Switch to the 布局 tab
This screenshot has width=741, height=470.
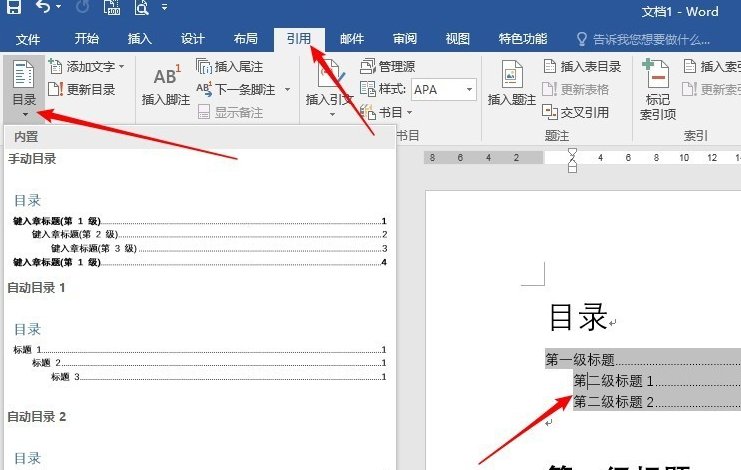coord(245,39)
